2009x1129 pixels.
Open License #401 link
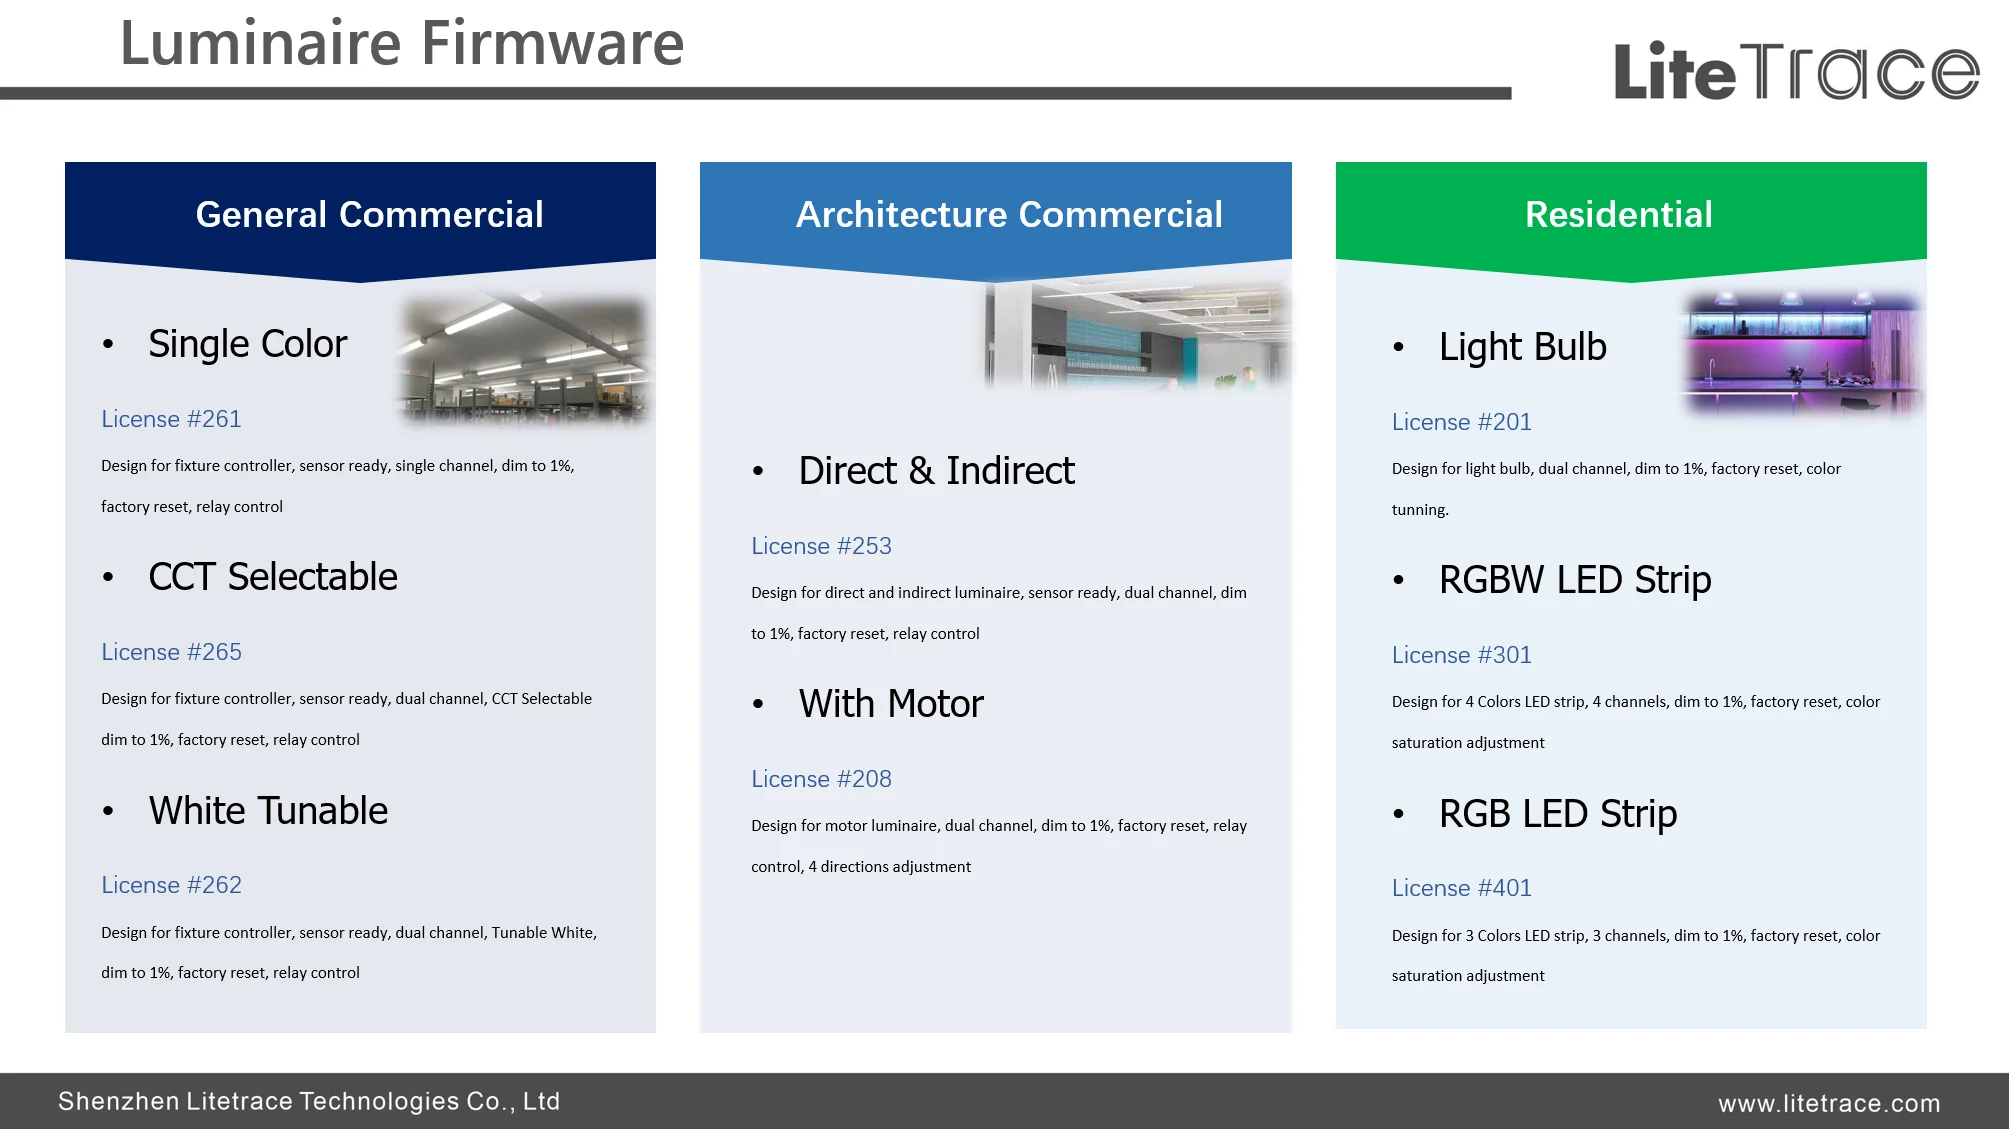pyautogui.click(x=1461, y=888)
